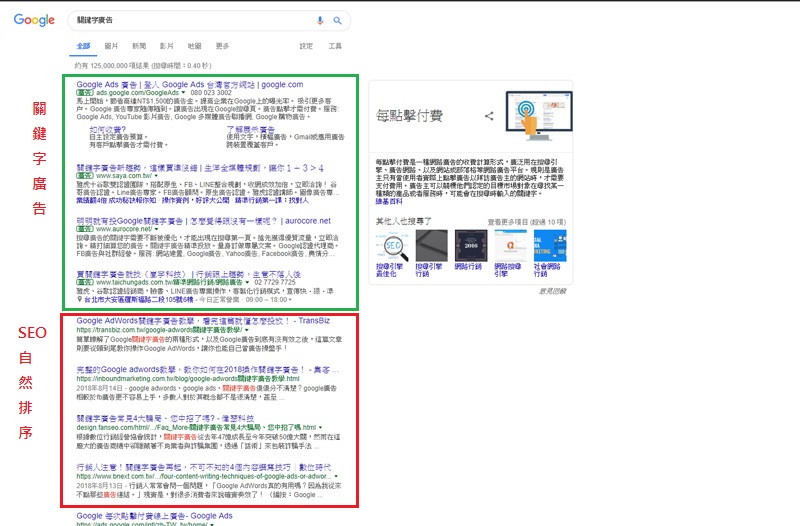
Task: Expand arrow beside www.saya.com.tw URL
Action: click(x=156, y=176)
